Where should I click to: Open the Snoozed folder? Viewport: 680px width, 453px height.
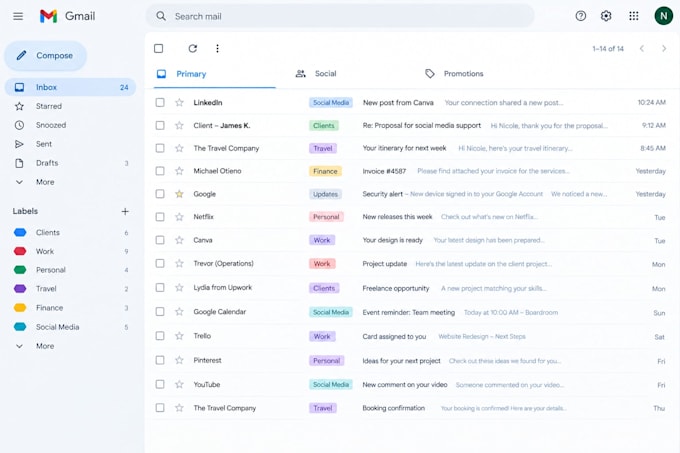point(70,125)
